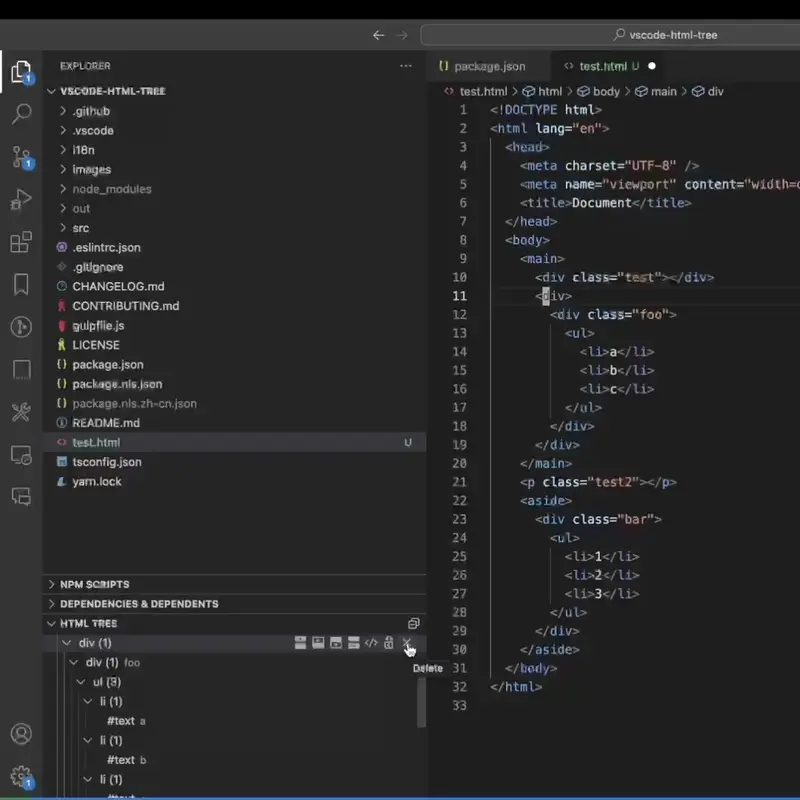This screenshot has height=800, width=800.
Task: Expand the NPM SCRIPTS section
Action: [52, 584]
